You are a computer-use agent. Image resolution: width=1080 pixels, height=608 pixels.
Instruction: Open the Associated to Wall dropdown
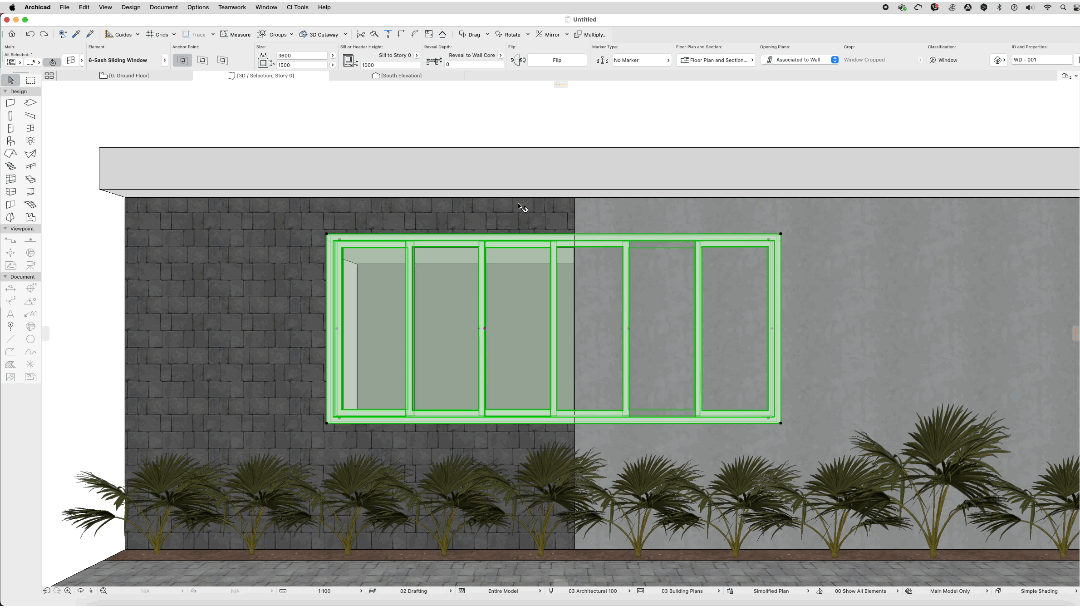pos(800,60)
